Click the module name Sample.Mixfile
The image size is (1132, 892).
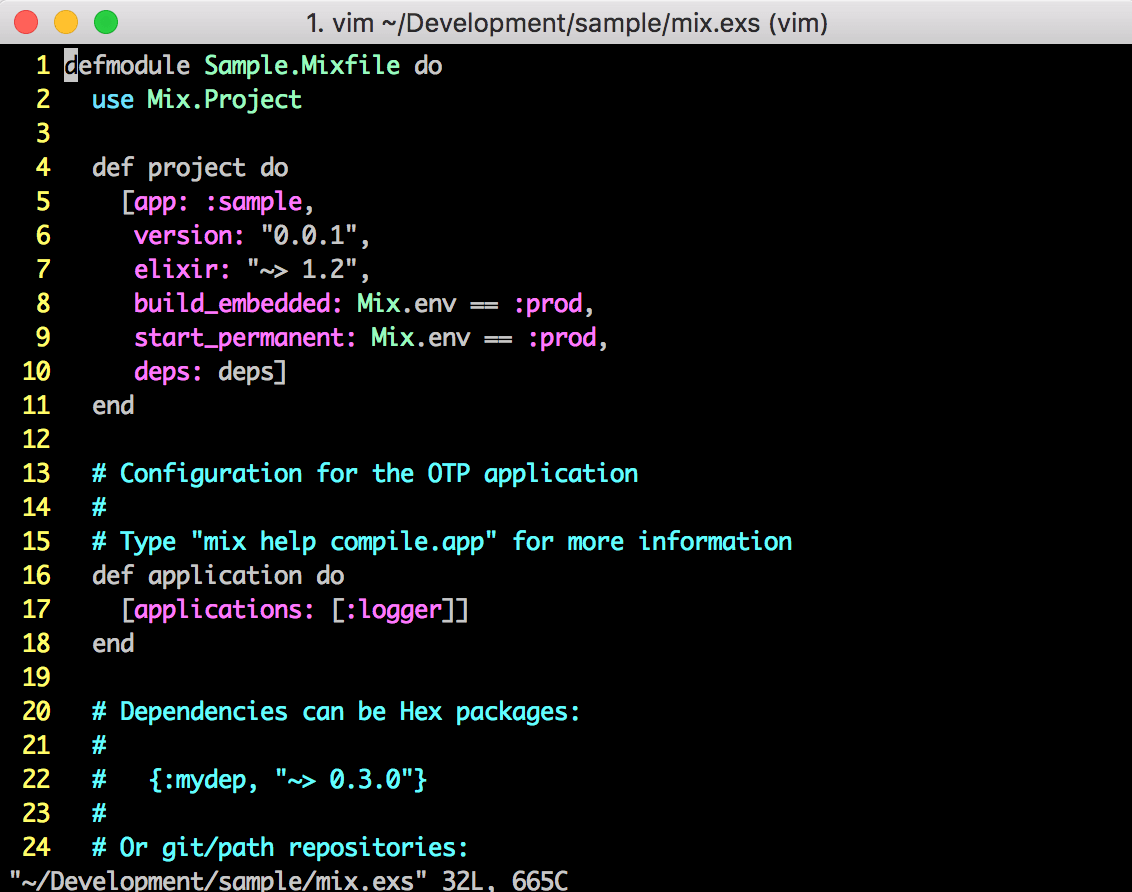301,65
